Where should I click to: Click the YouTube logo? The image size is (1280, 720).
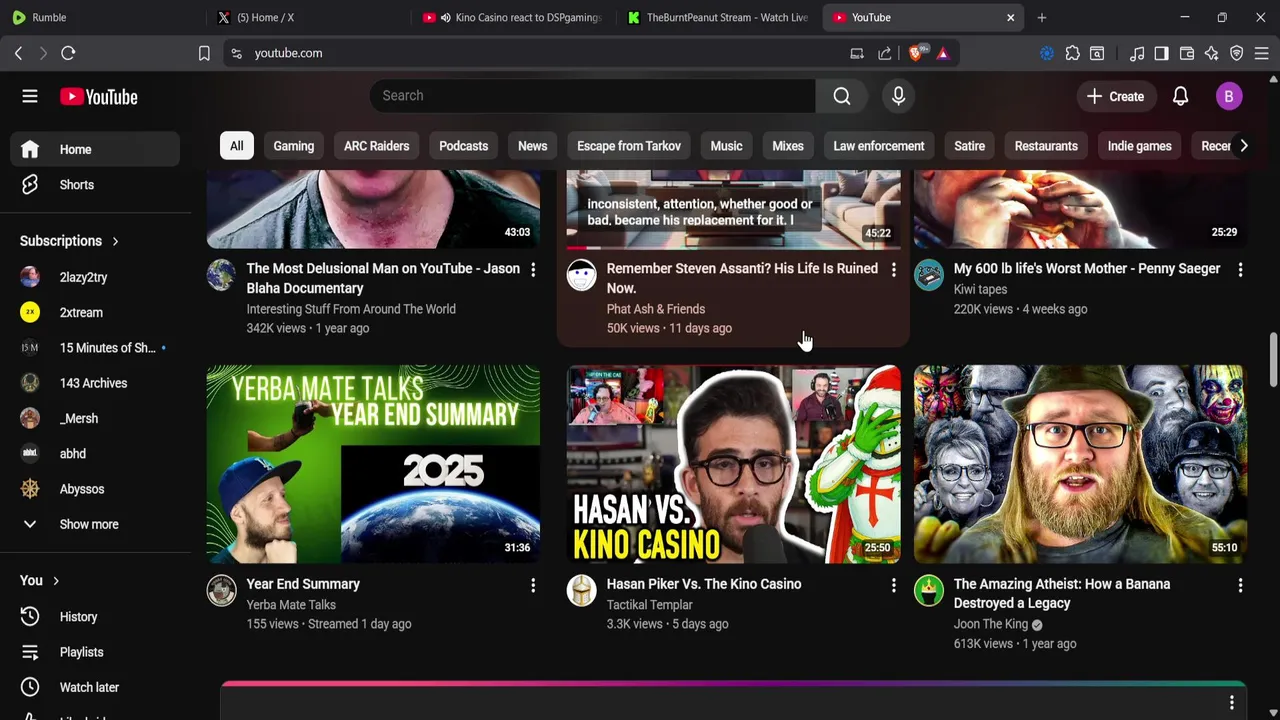coord(98,97)
